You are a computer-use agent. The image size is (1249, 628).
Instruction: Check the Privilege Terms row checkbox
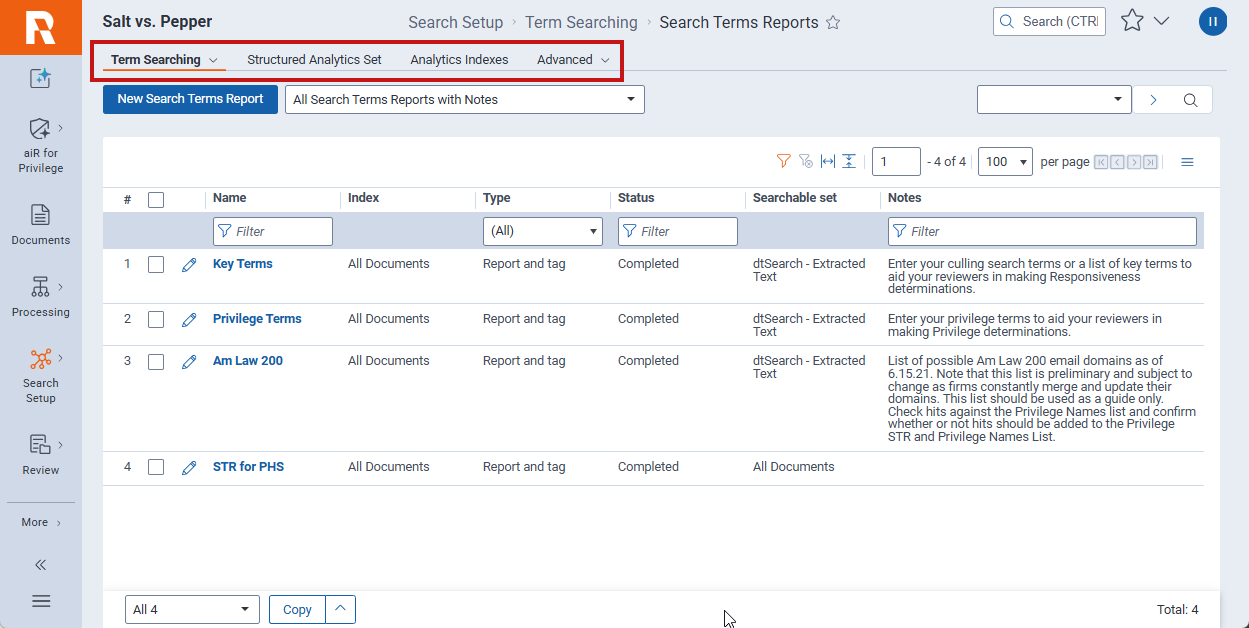pyautogui.click(x=156, y=320)
